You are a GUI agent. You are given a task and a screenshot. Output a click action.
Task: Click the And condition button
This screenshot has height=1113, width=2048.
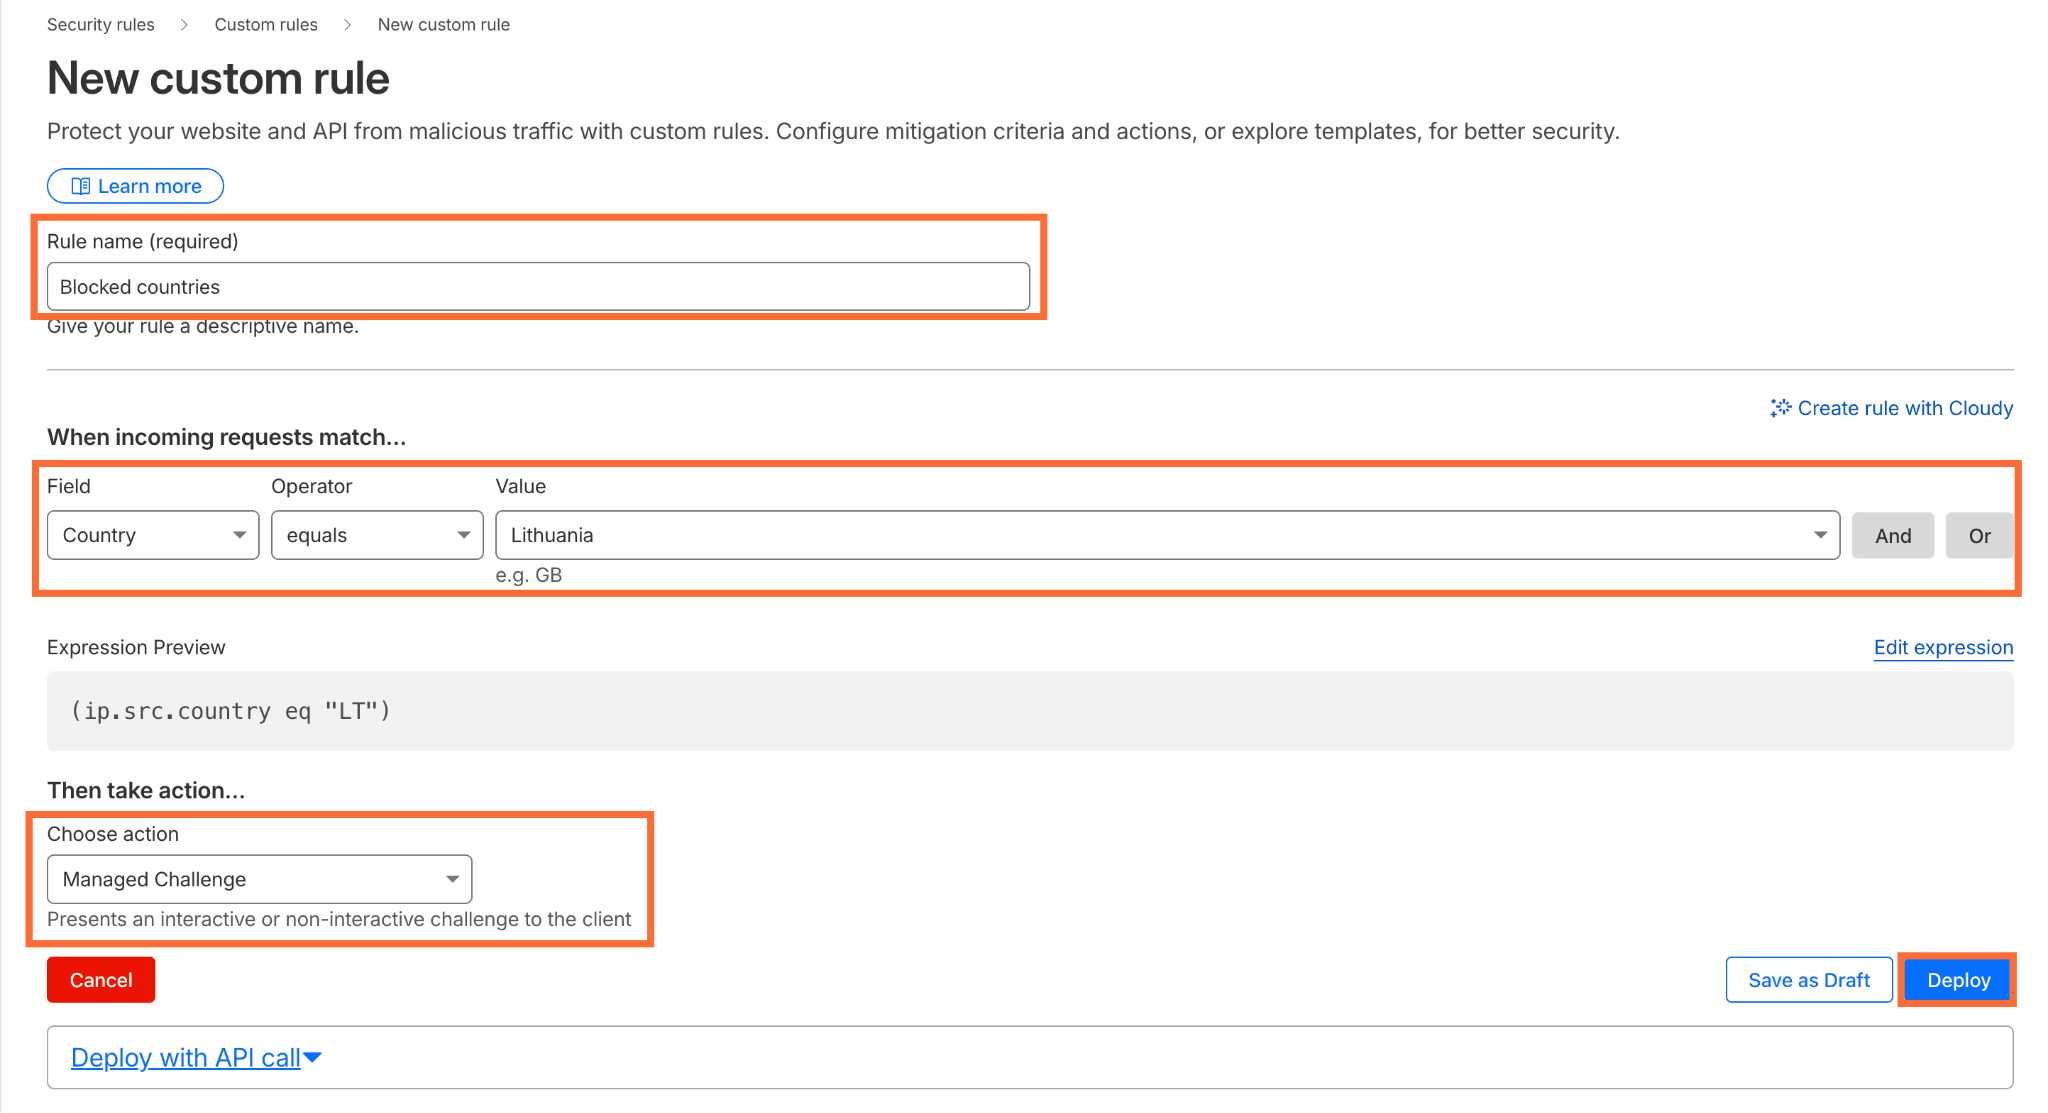[1892, 535]
